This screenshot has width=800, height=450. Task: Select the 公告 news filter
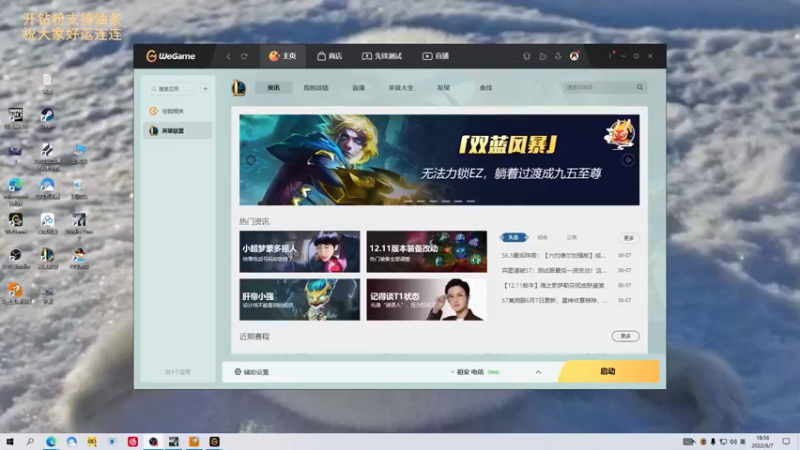571,237
